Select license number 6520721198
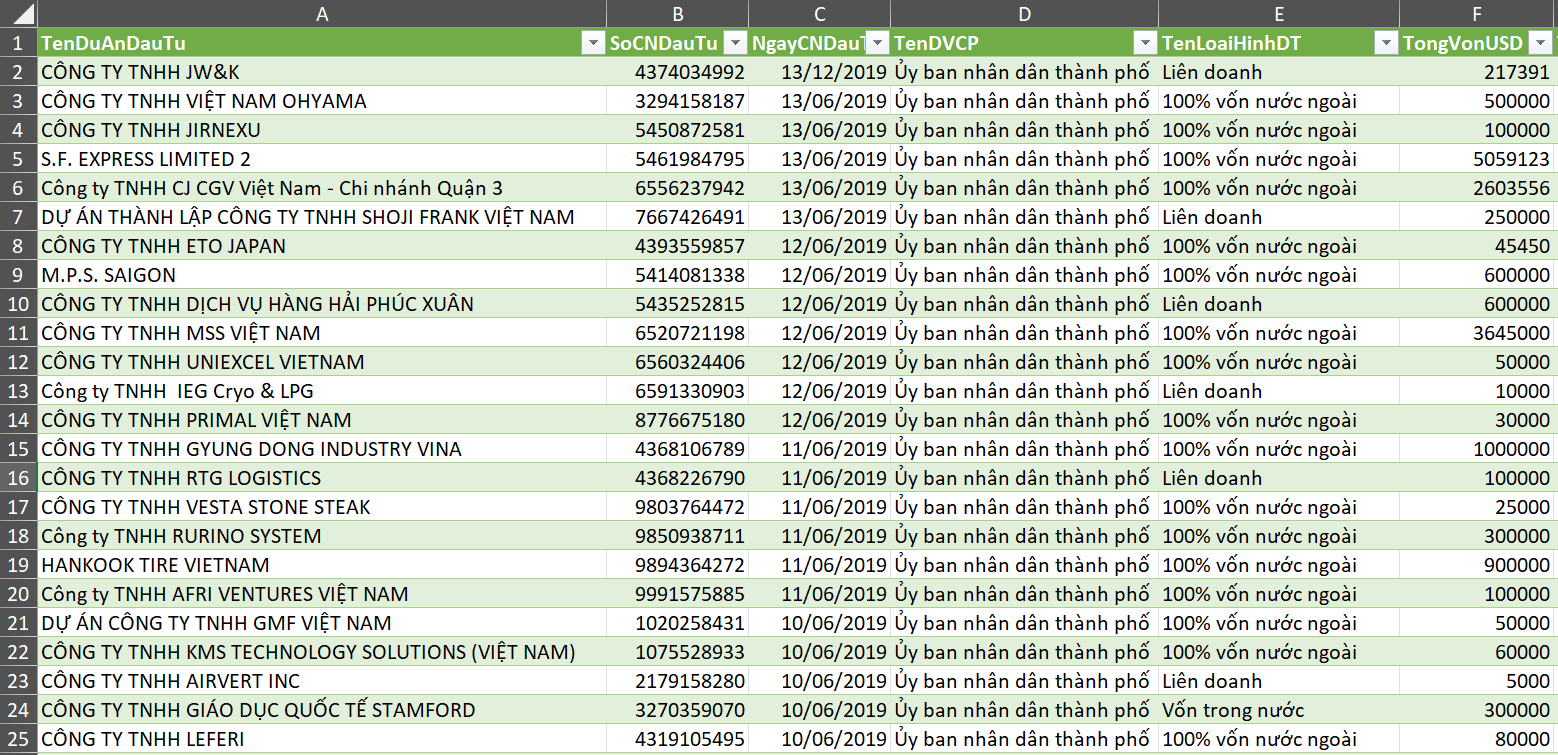The image size is (1558, 755). 678,333
